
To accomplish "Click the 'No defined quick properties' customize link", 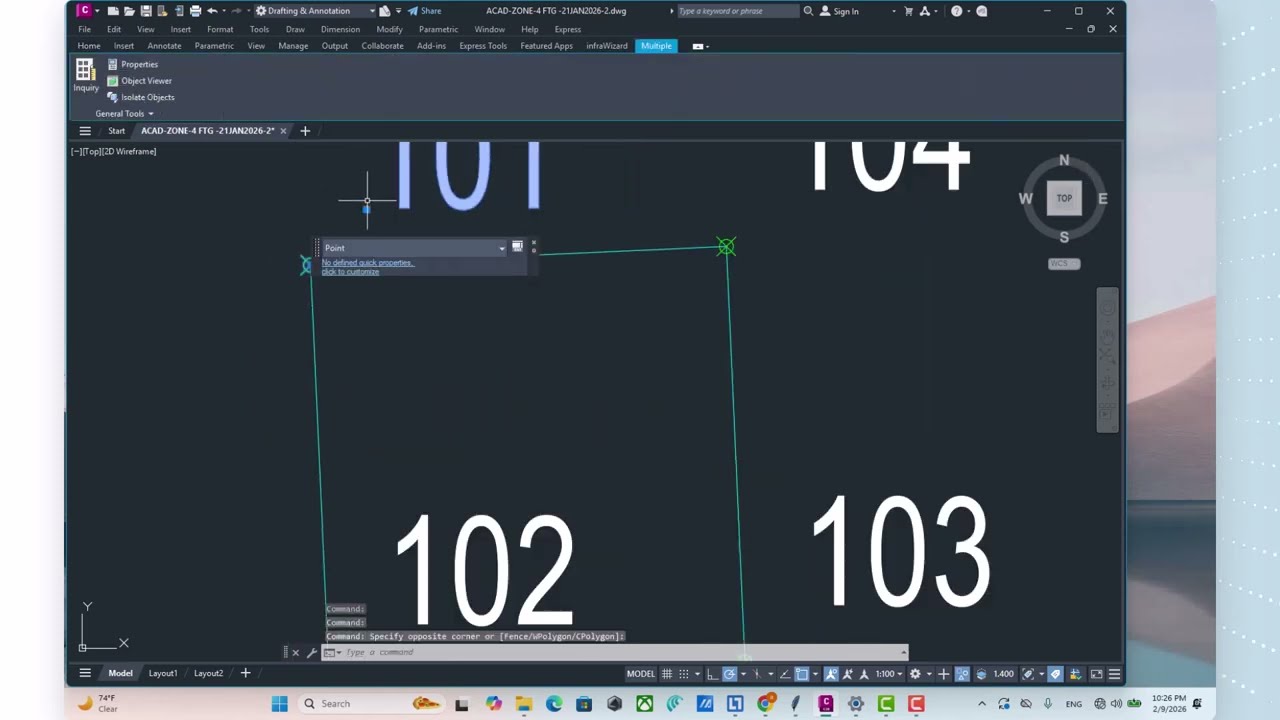I will [368, 267].
